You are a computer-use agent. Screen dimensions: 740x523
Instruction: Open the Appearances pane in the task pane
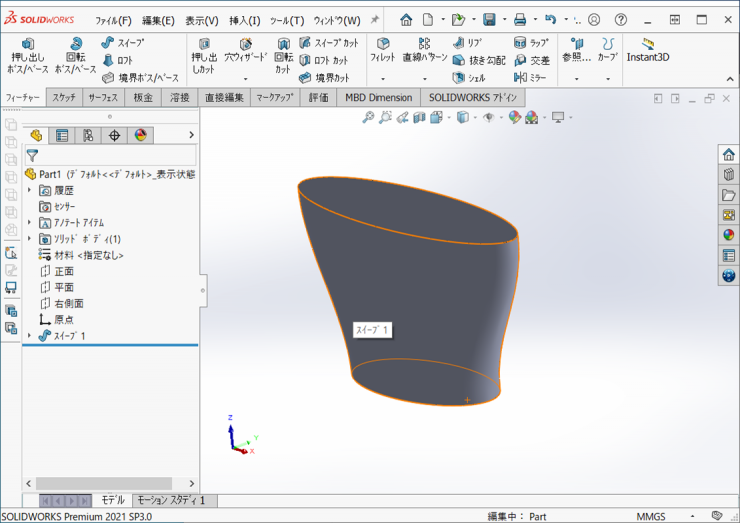[x=729, y=235]
